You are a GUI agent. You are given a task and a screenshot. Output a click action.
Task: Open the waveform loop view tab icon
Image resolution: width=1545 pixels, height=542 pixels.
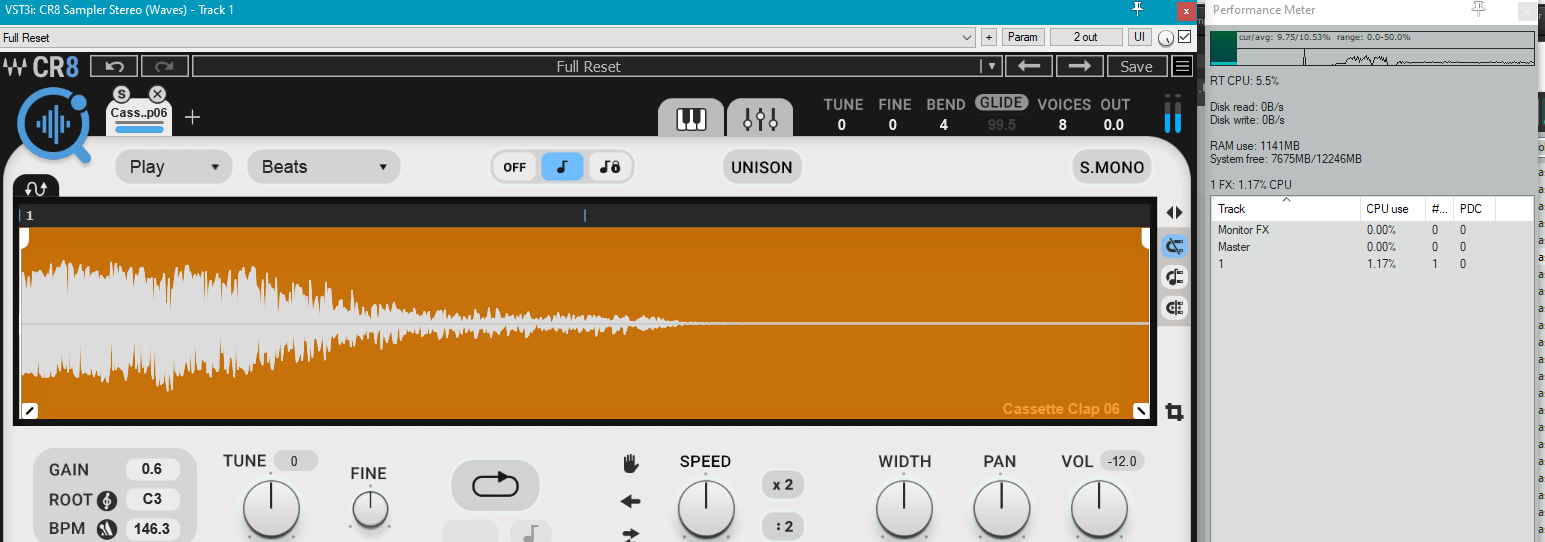[x=37, y=187]
